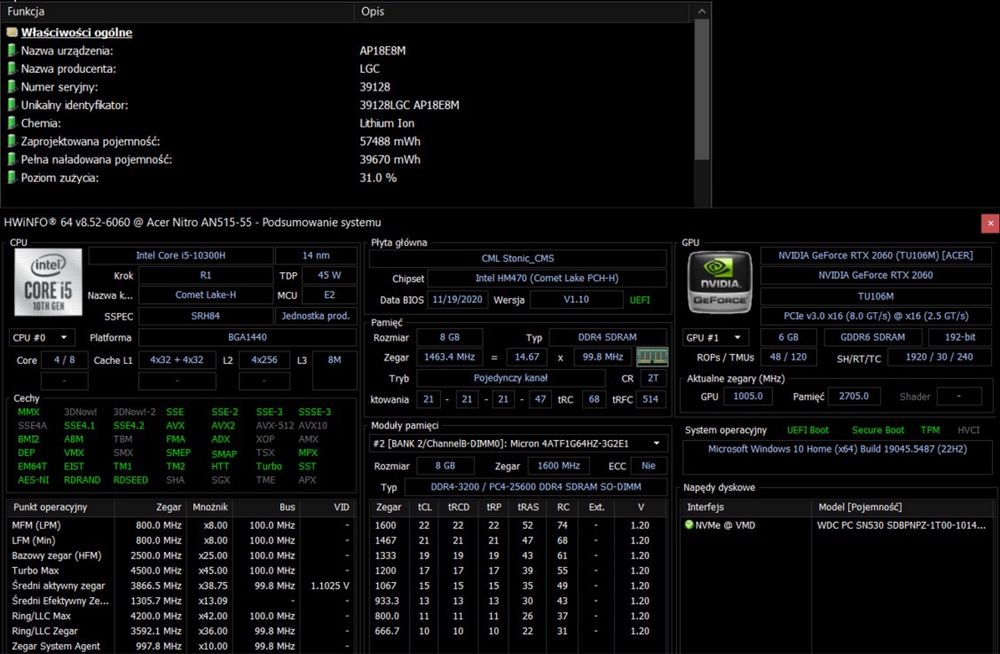Click the green memory module icon
Screen dimensions: 1000x654
(652, 357)
